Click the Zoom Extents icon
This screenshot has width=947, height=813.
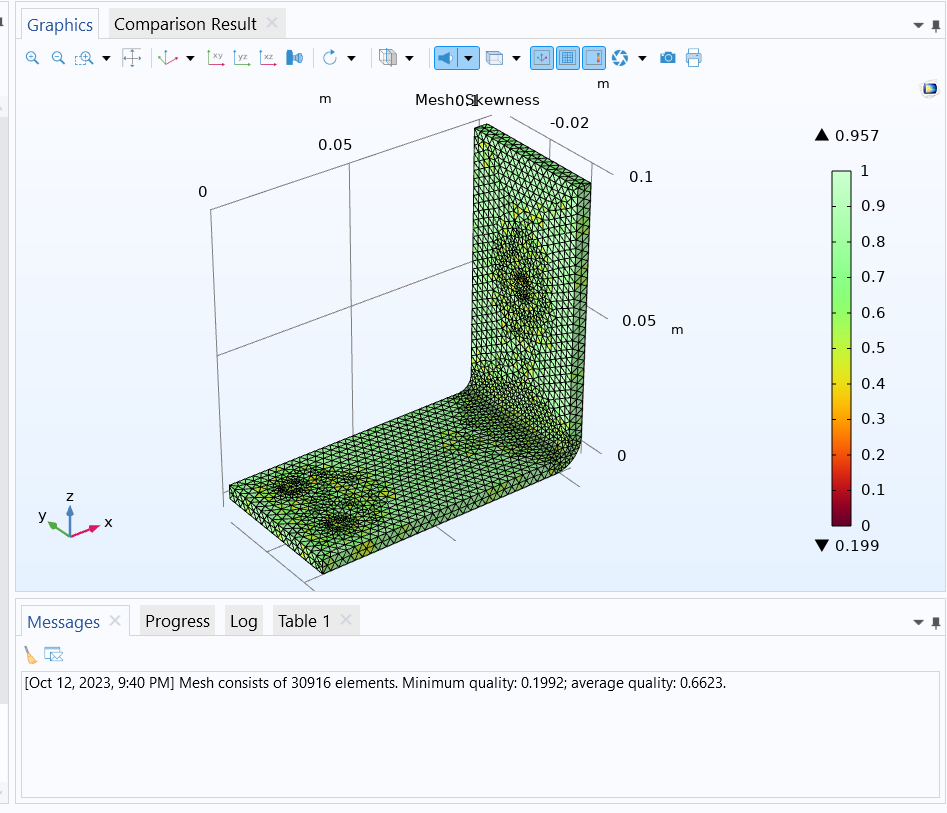(132, 58)
